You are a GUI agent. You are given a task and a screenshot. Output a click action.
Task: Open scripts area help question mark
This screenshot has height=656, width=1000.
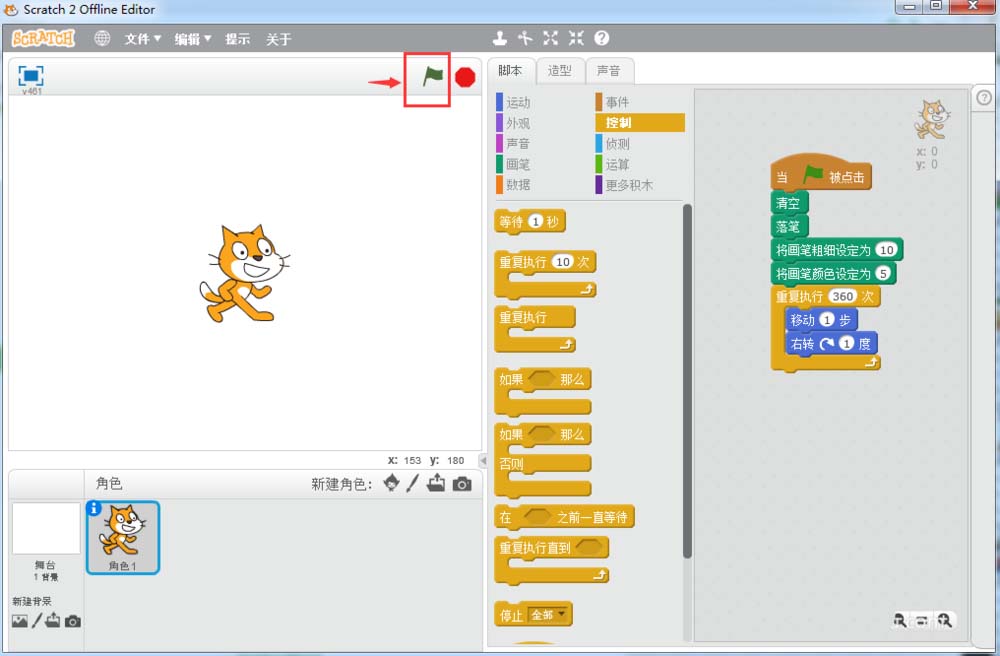point(984,98)
